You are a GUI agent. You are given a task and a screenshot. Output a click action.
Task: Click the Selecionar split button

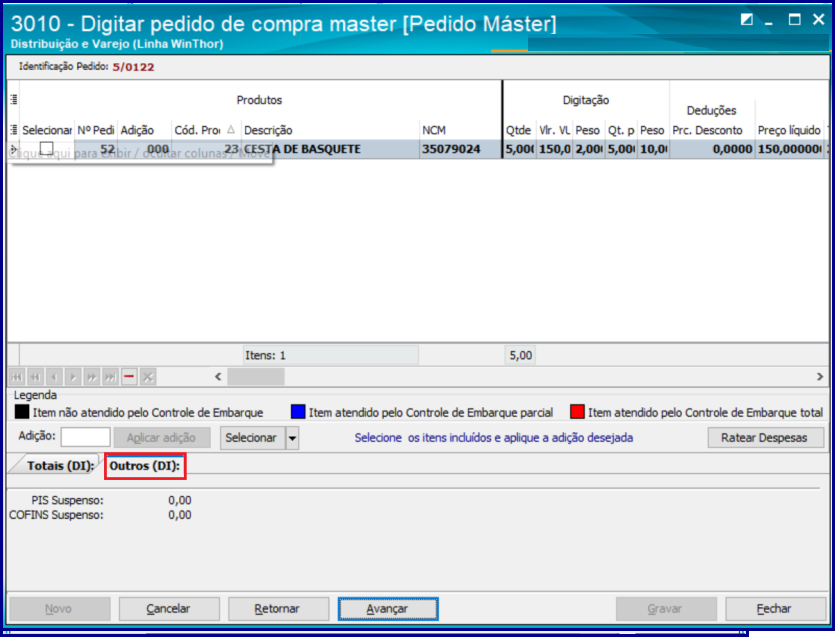click(x=252, y=438)
